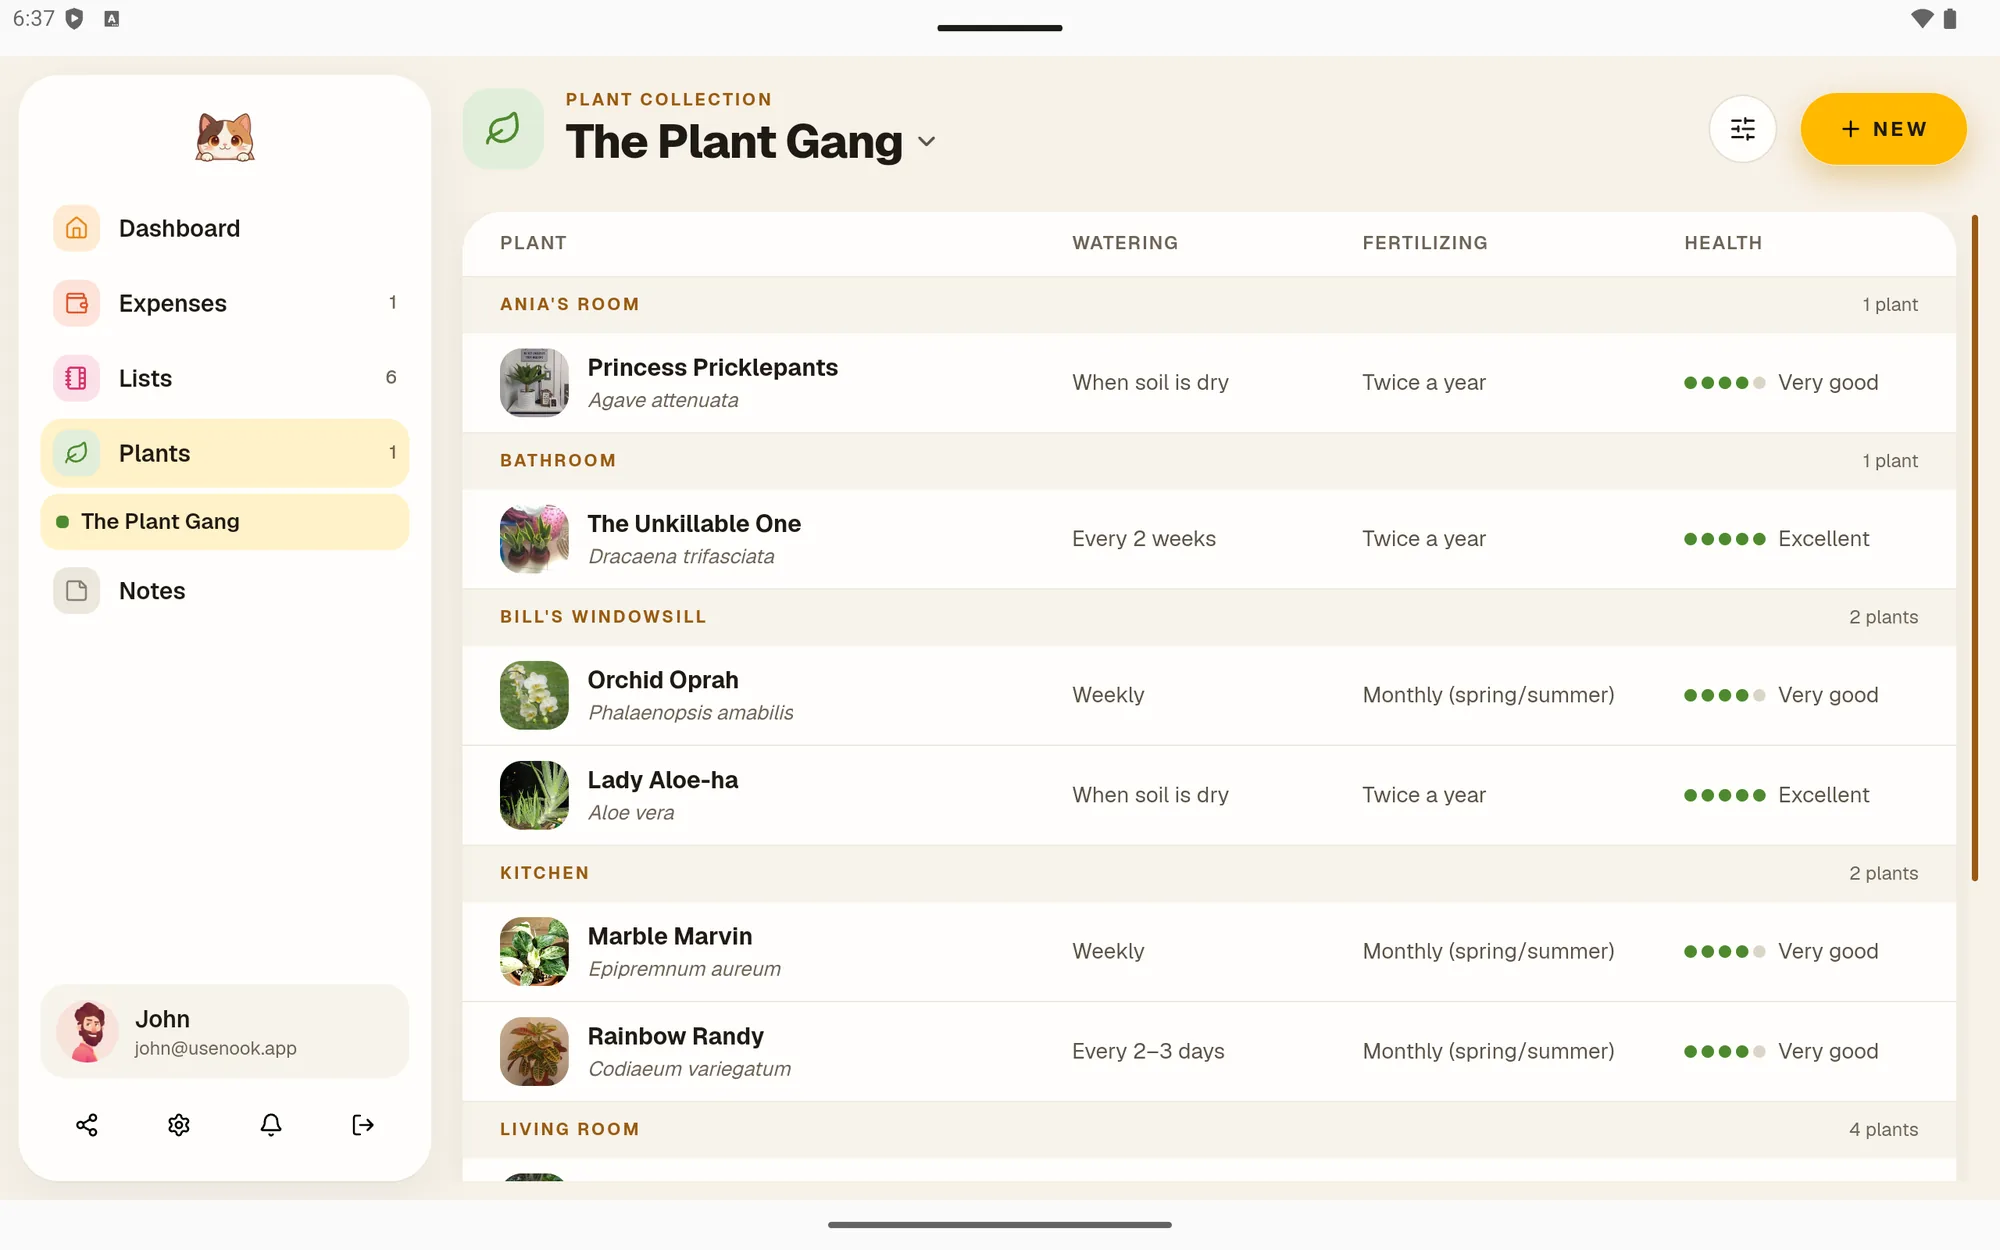Click the log out icon
The width and height of the screenshot is (2000, 1250).
click(x=363, y=1125)
